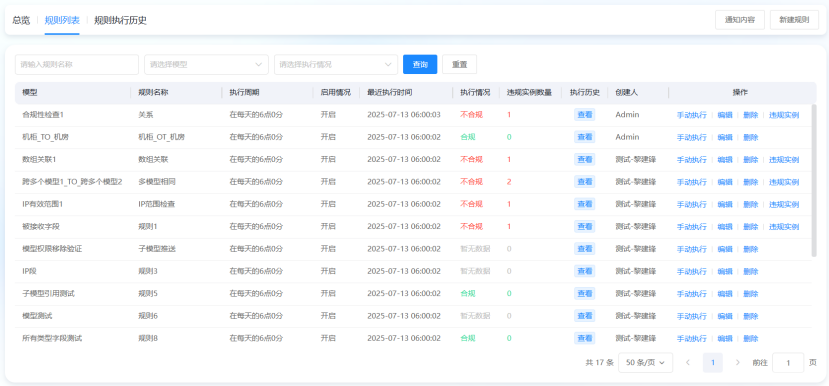Viewport: 829px width, 386px height.
Task: Click the 违规实例数量 column header
Action: pyautogui.click(x=529, y=93)
